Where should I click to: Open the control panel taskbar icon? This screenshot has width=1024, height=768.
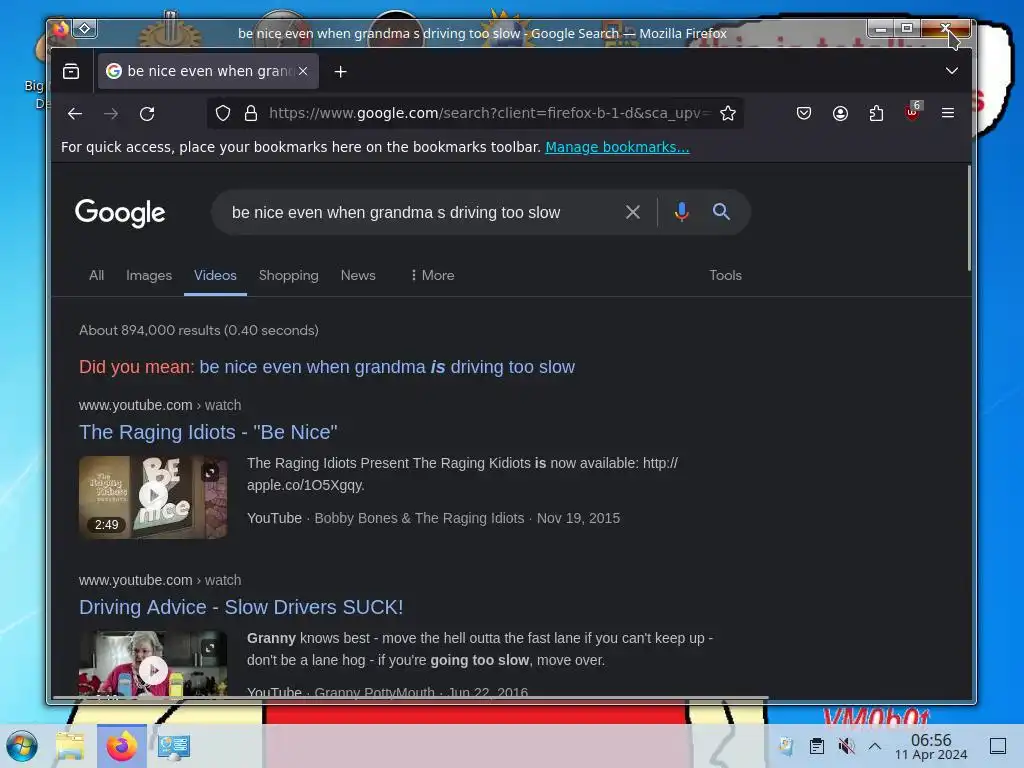174,746
